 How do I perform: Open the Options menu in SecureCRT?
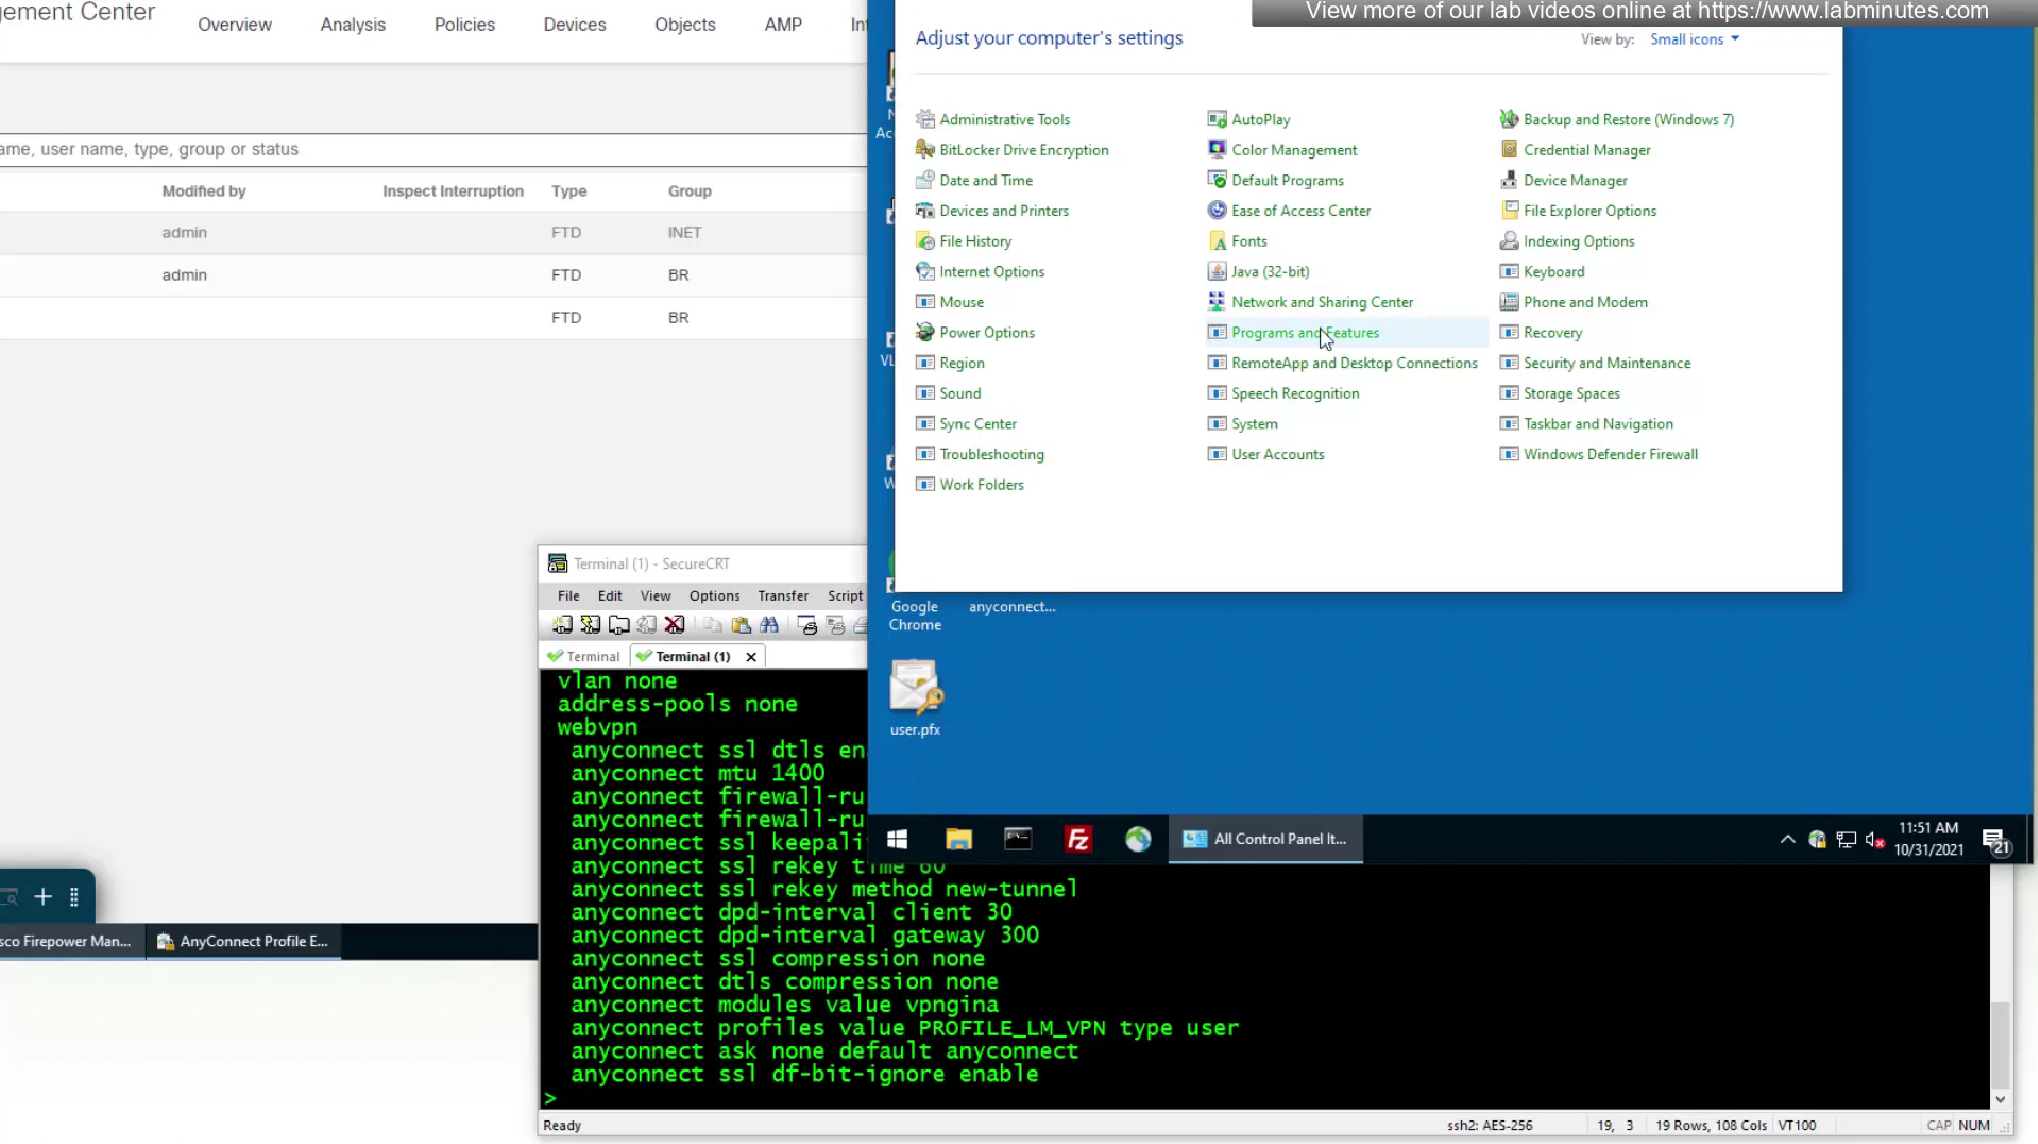pos(714,596)
